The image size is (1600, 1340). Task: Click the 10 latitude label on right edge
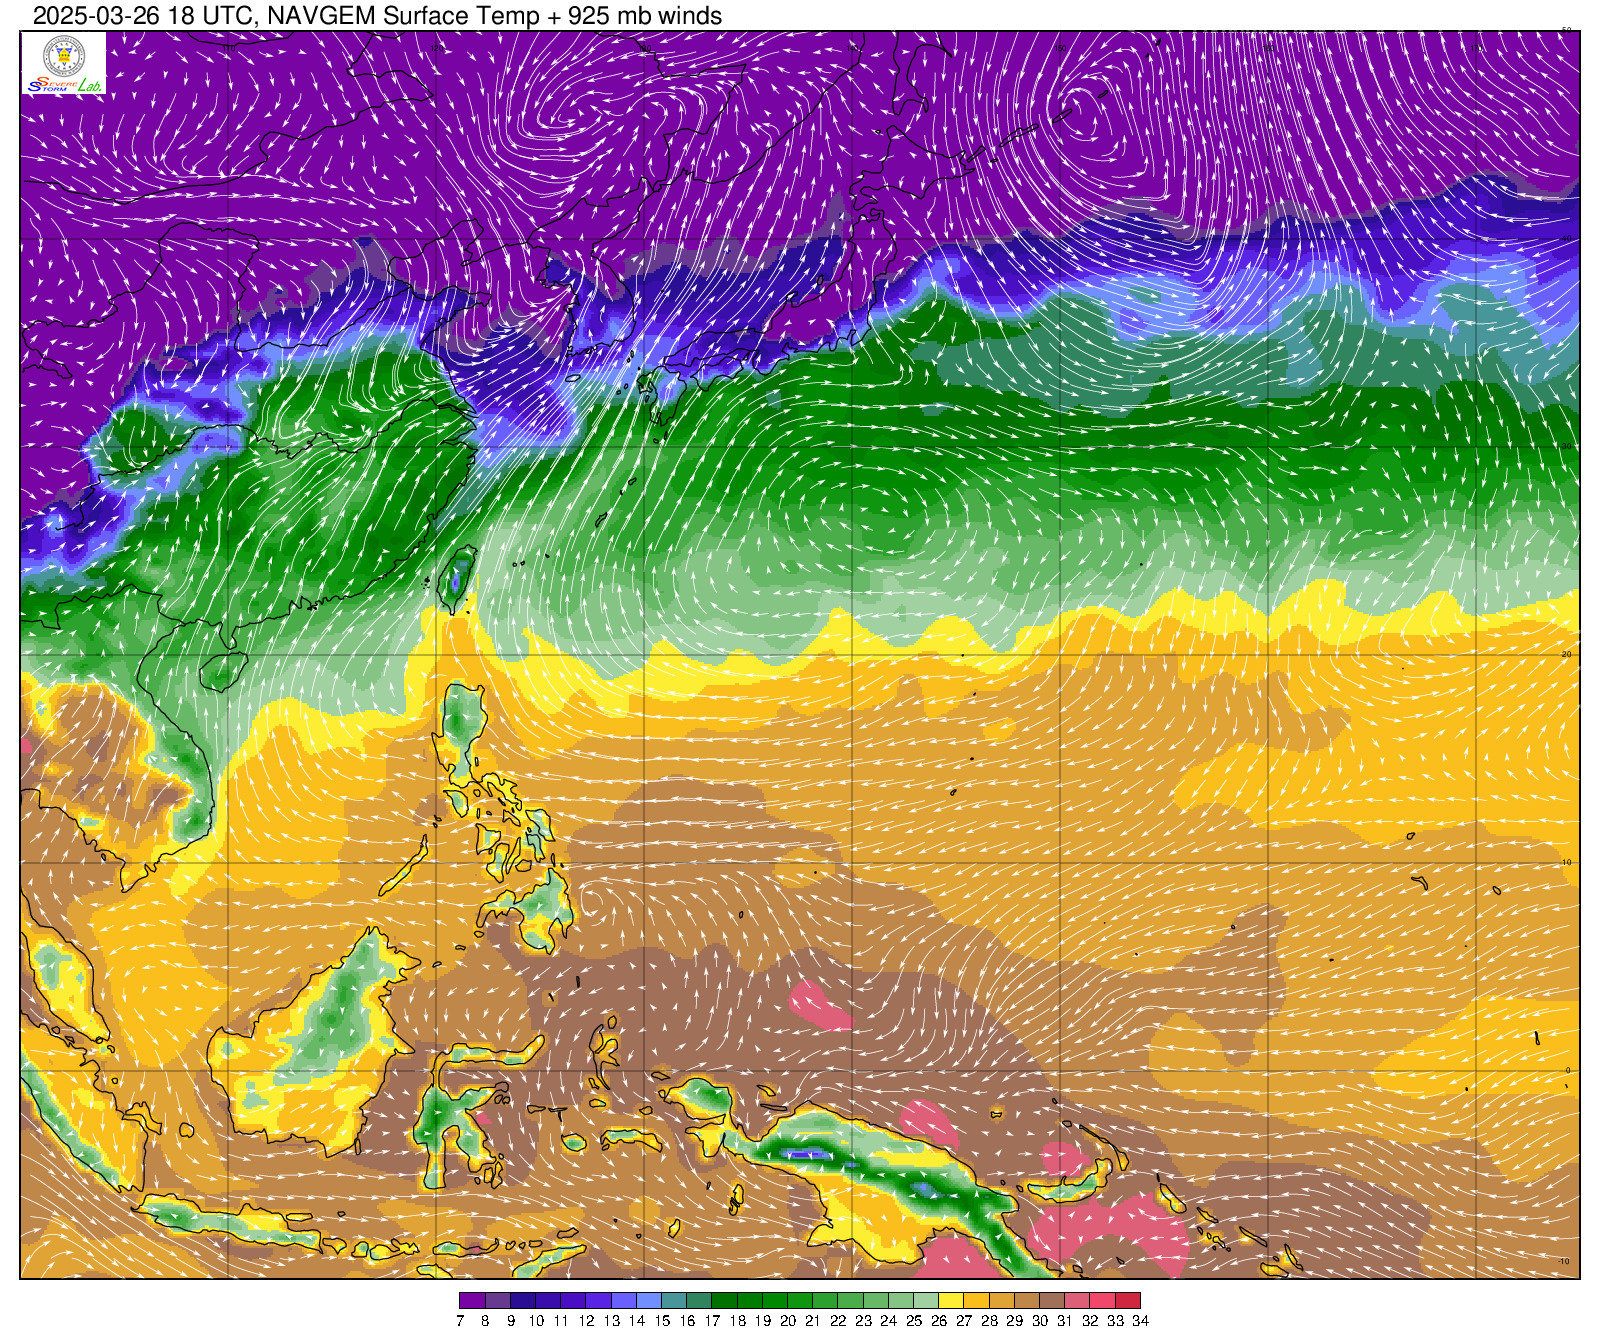point(1566,862)
